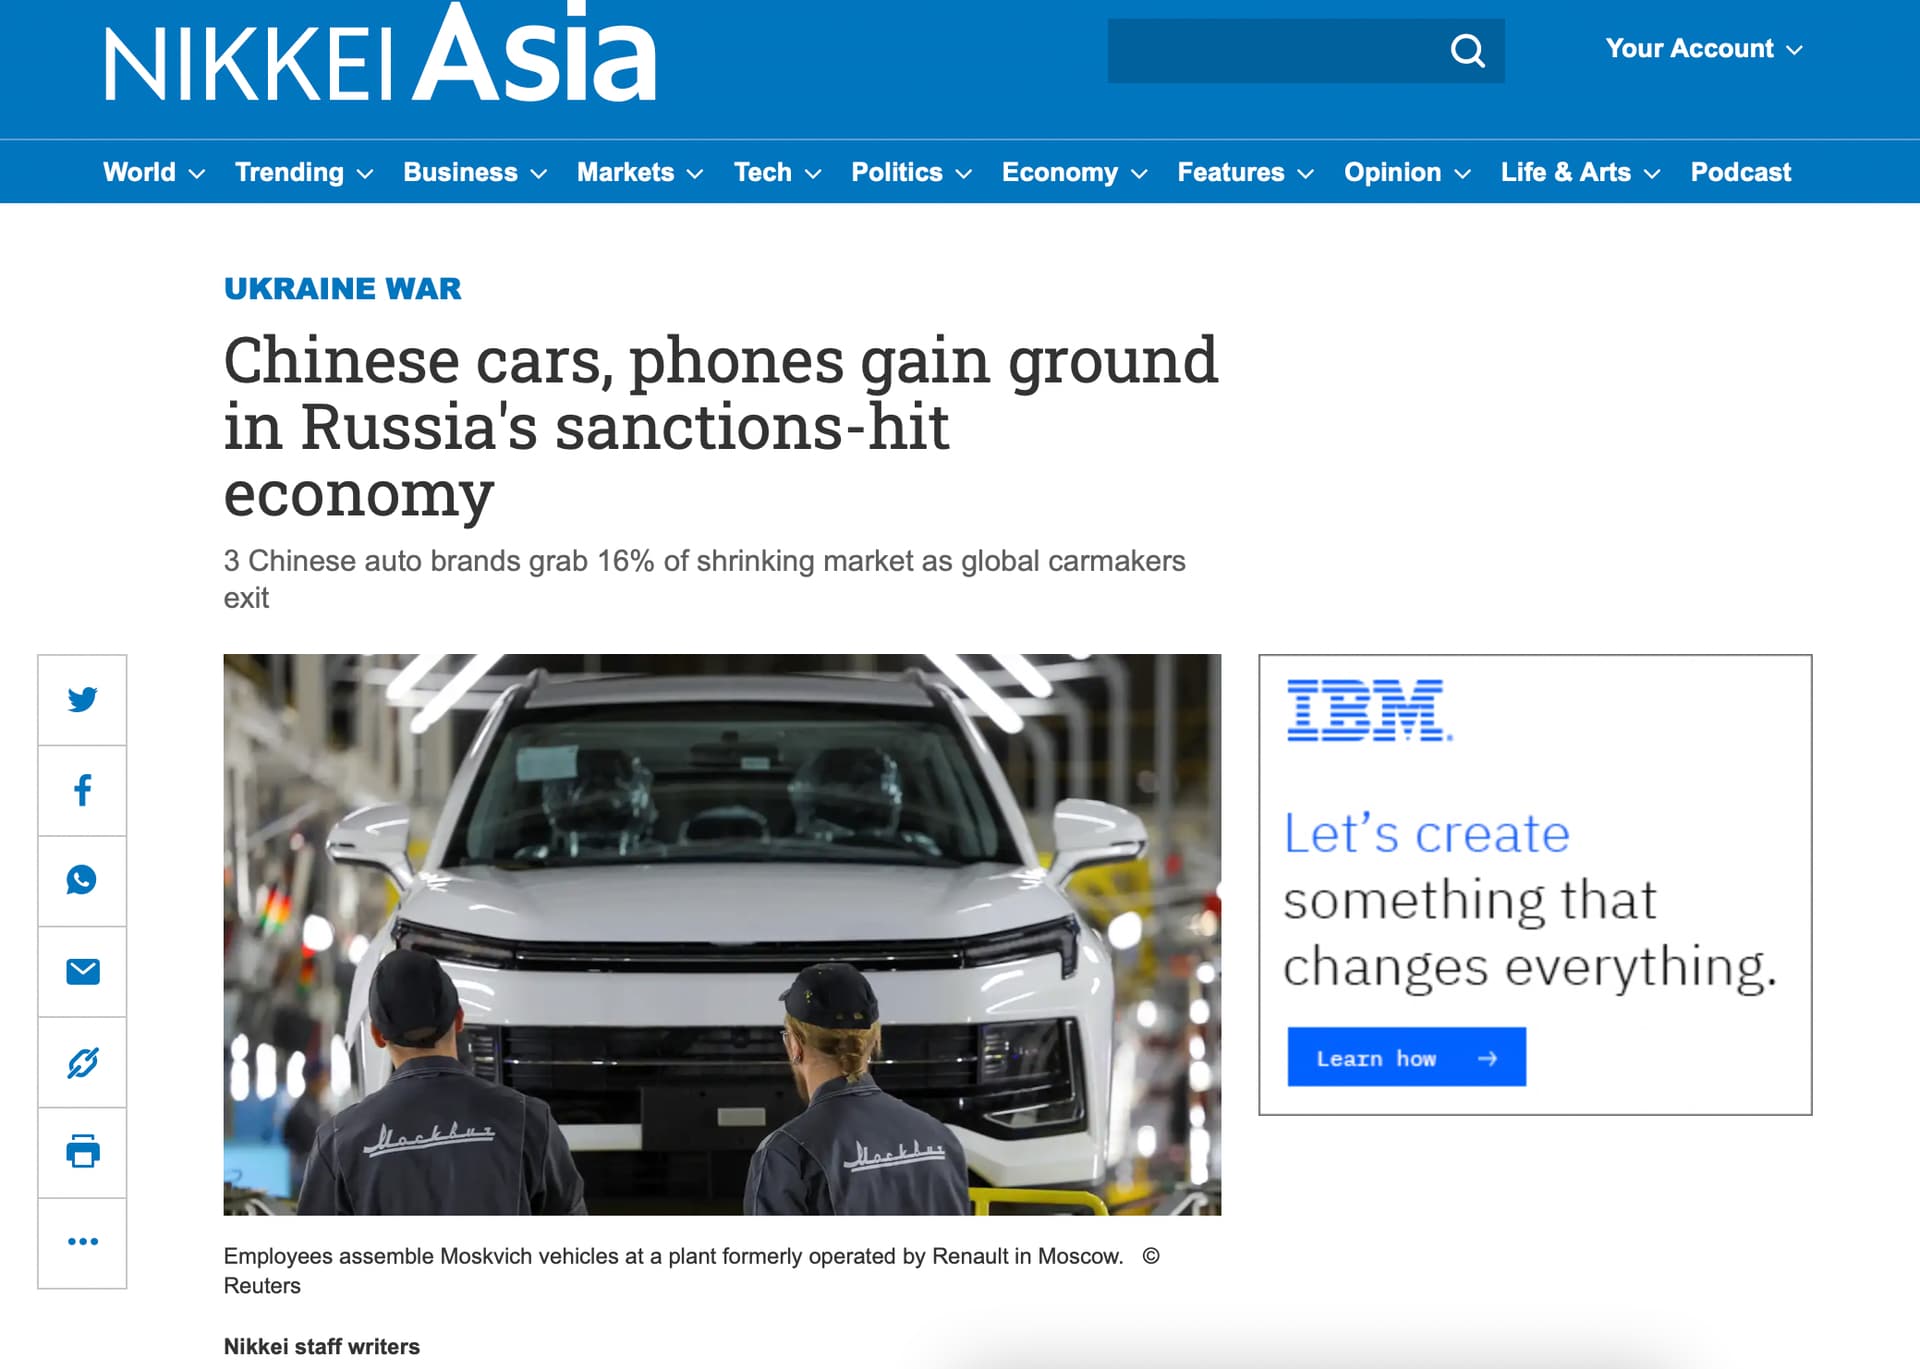Viewport: 1920px width, 1369px height.
Task: Open the Podcast menu item
Action: tap(1740, 172)
